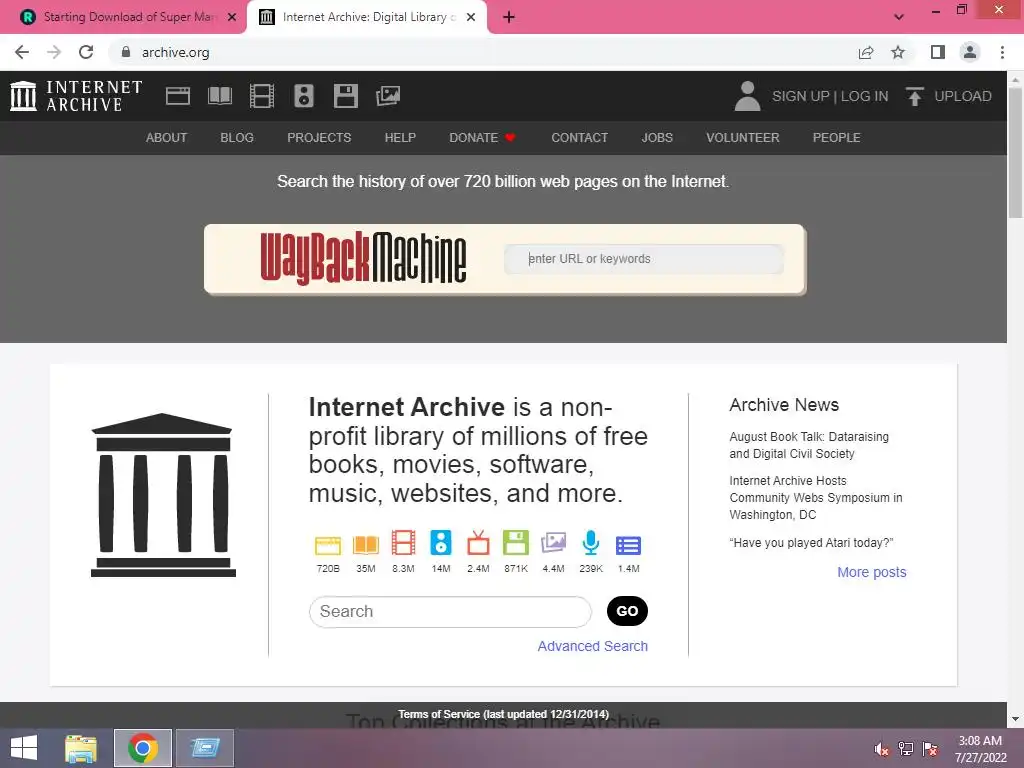Select the blue collections list icon labeled 1.4M
This screenshot has height=768, width=1024.
coord(628,545)
